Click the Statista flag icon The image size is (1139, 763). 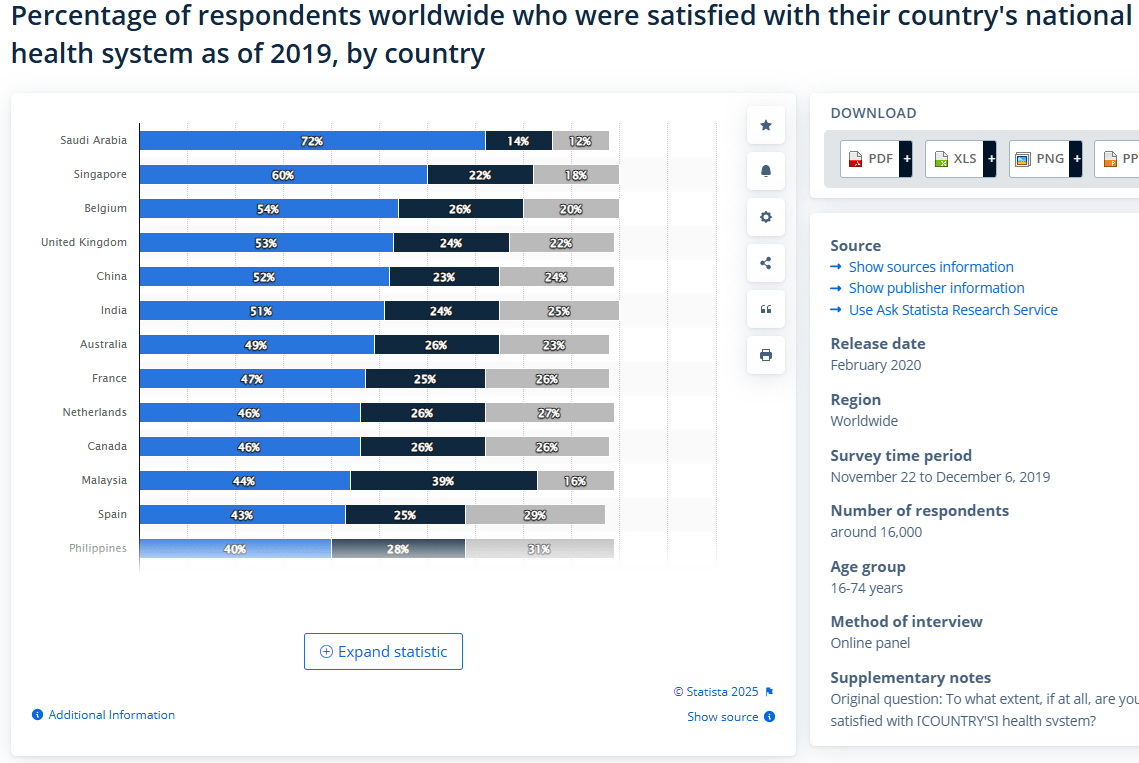tap(769, 692)
